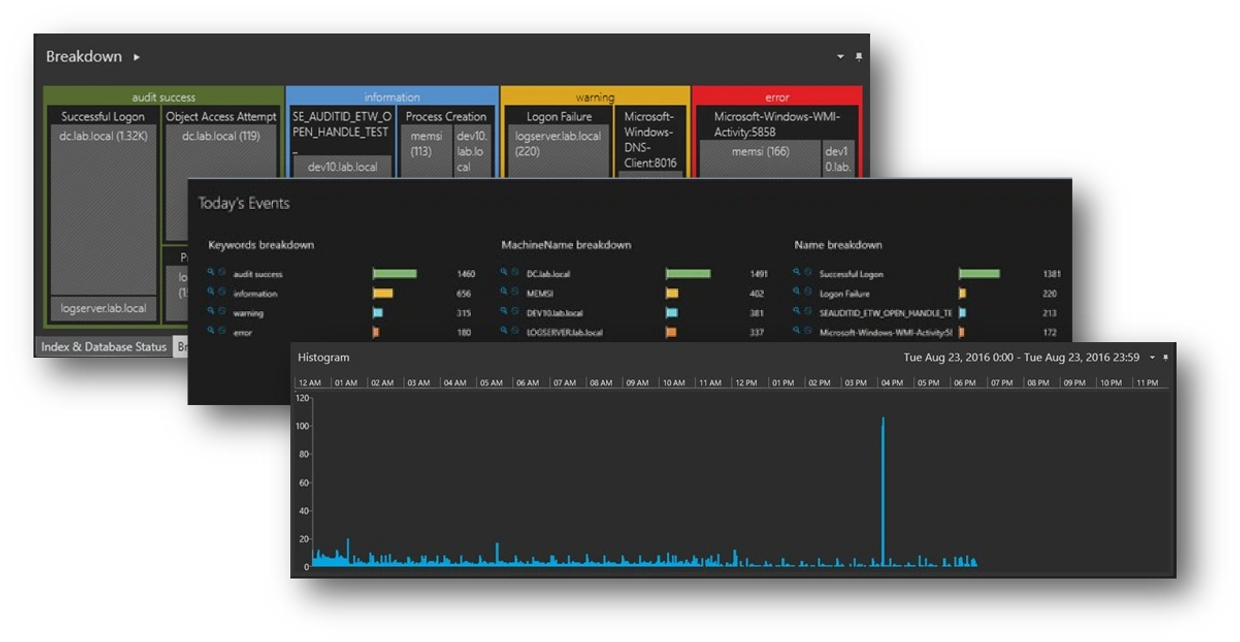Screen dimensions: 1240x642
Task: Click the magnifier icon next to MEMSI
Action: (x=504, y=293)
